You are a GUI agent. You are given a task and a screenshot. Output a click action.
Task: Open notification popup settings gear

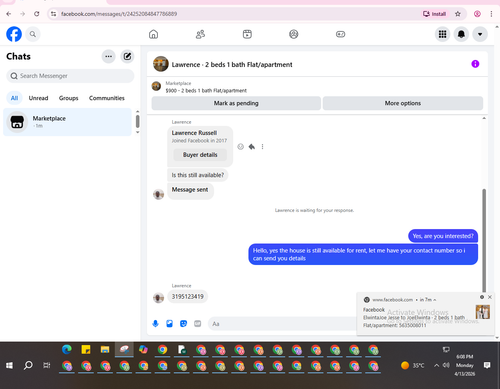pyautogui.click(x=482, y=297)
